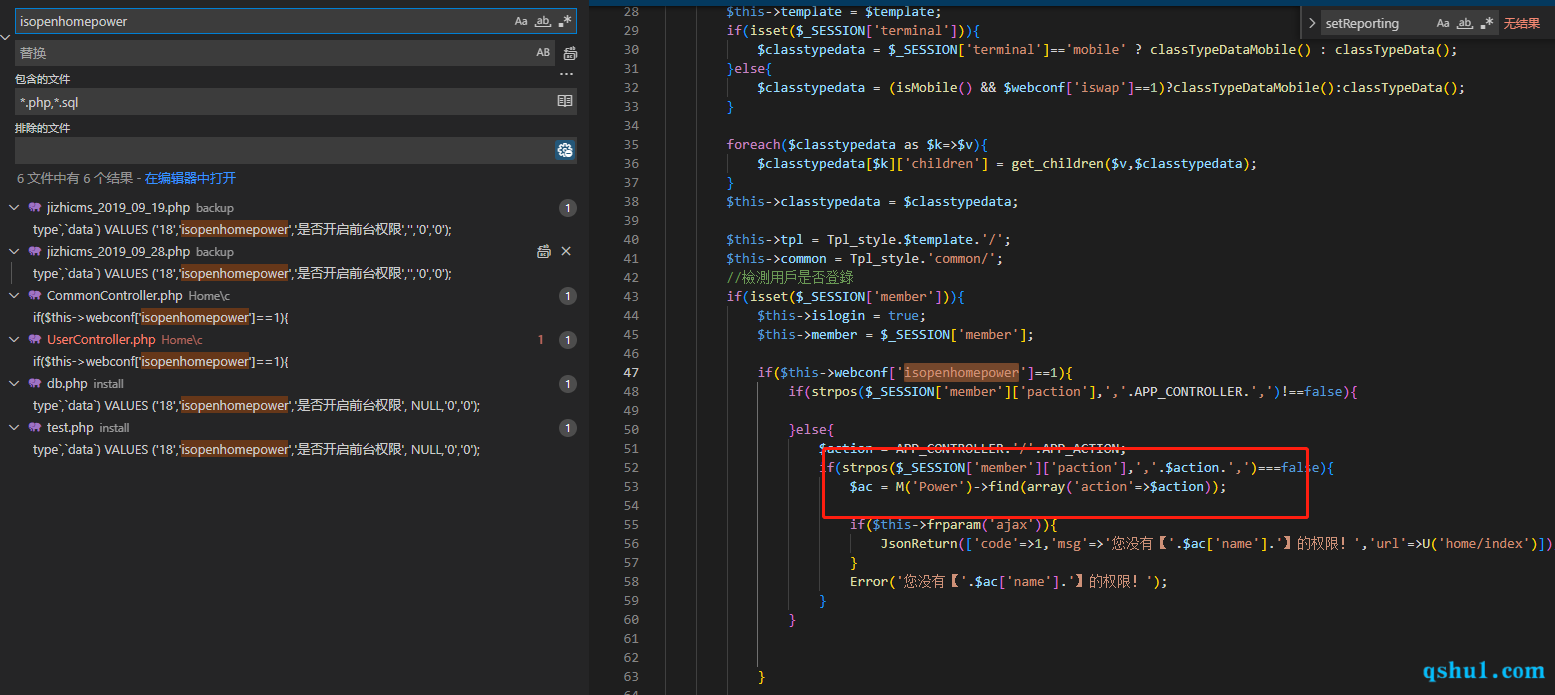Open match line under jizhicms_2019_09_19.php

click(x=242, y=230)
